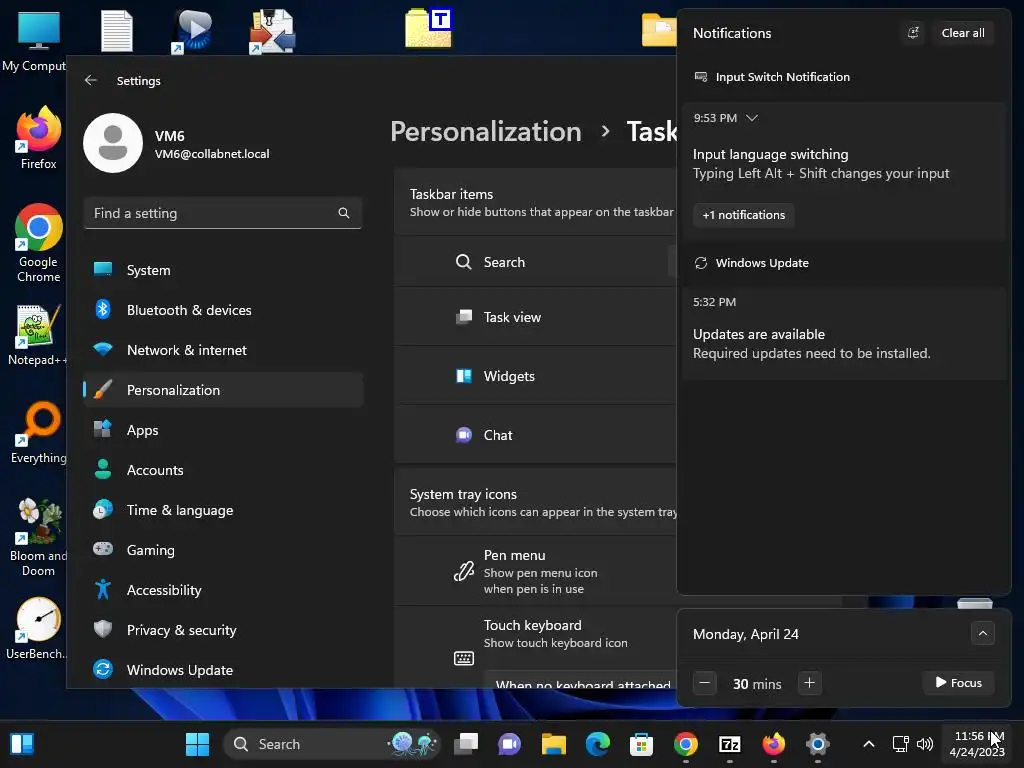
Task: Switch to Firefox on the taskbar
Action: tap(773, 744)
